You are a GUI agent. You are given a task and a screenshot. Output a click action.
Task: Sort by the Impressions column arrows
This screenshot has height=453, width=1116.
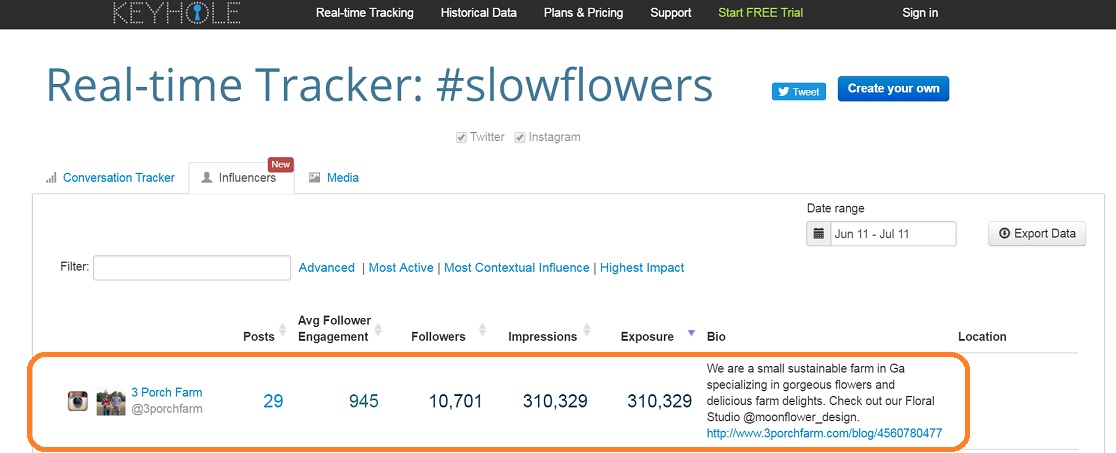tap(587, 330)
